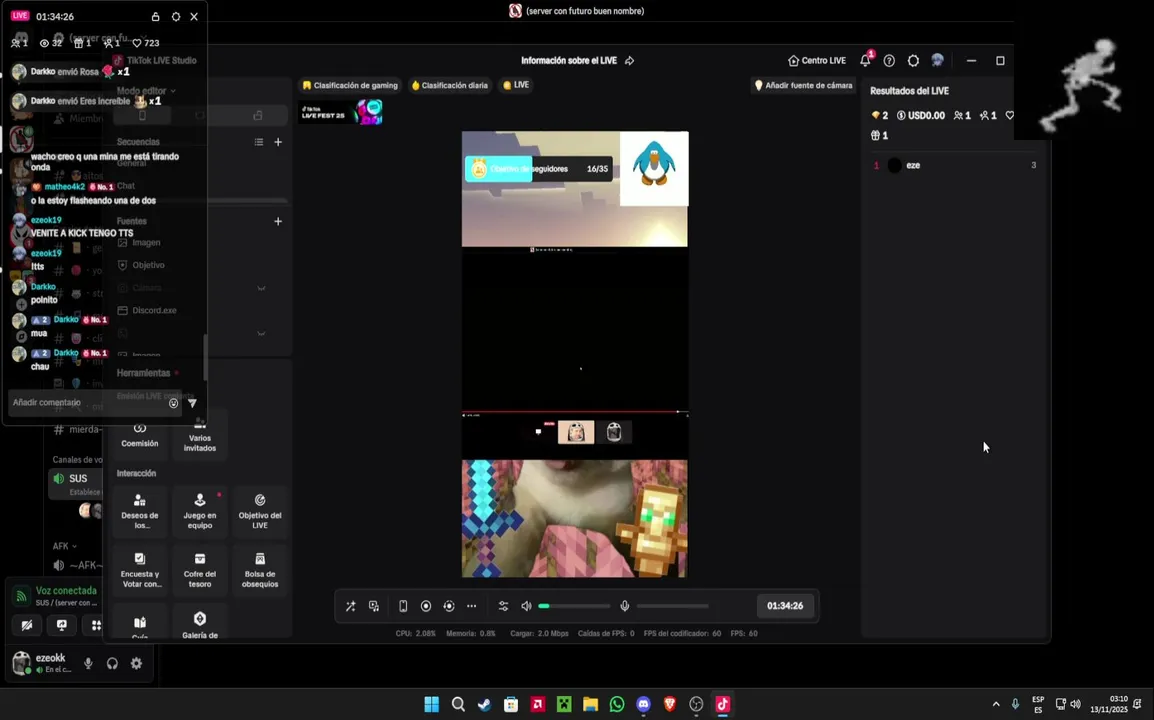The width and height of the screenshot is (1154, 720).
Task: Select the LIVE tab chip
Action: point(516,85)
